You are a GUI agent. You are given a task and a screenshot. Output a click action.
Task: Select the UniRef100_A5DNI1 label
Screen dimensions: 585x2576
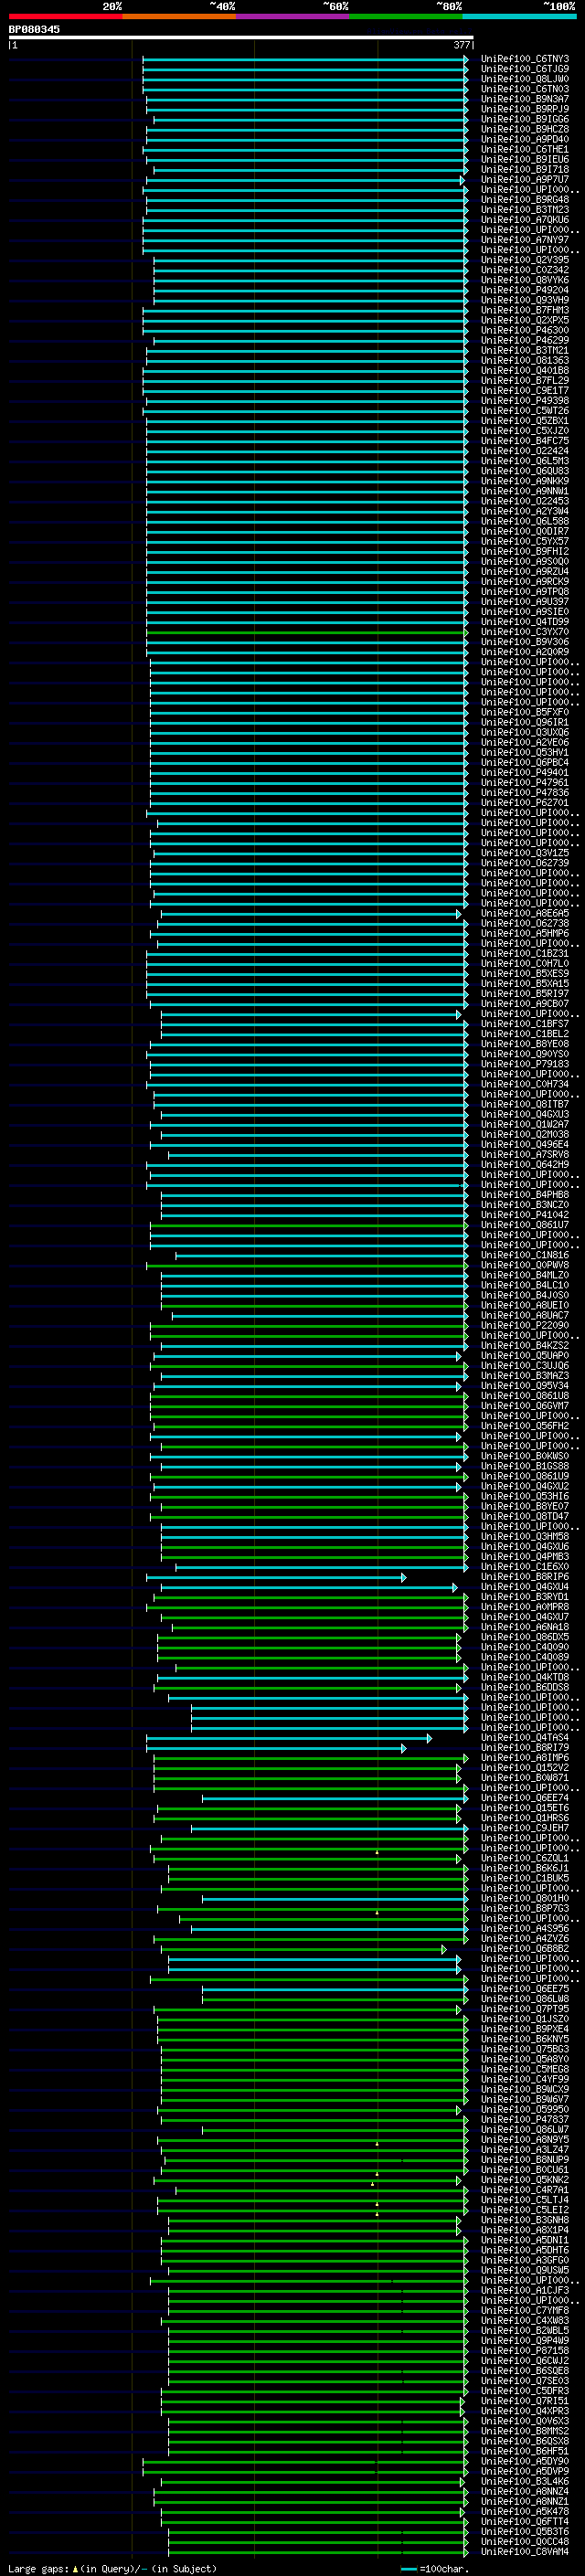pos(525,2241)
